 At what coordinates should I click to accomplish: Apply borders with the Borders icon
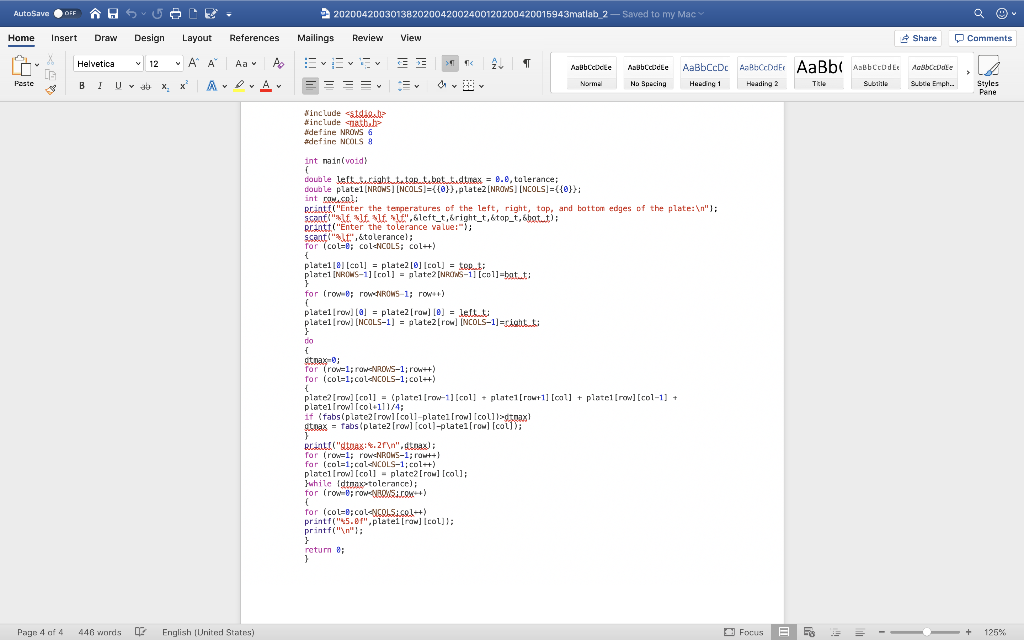click(468, 86)
